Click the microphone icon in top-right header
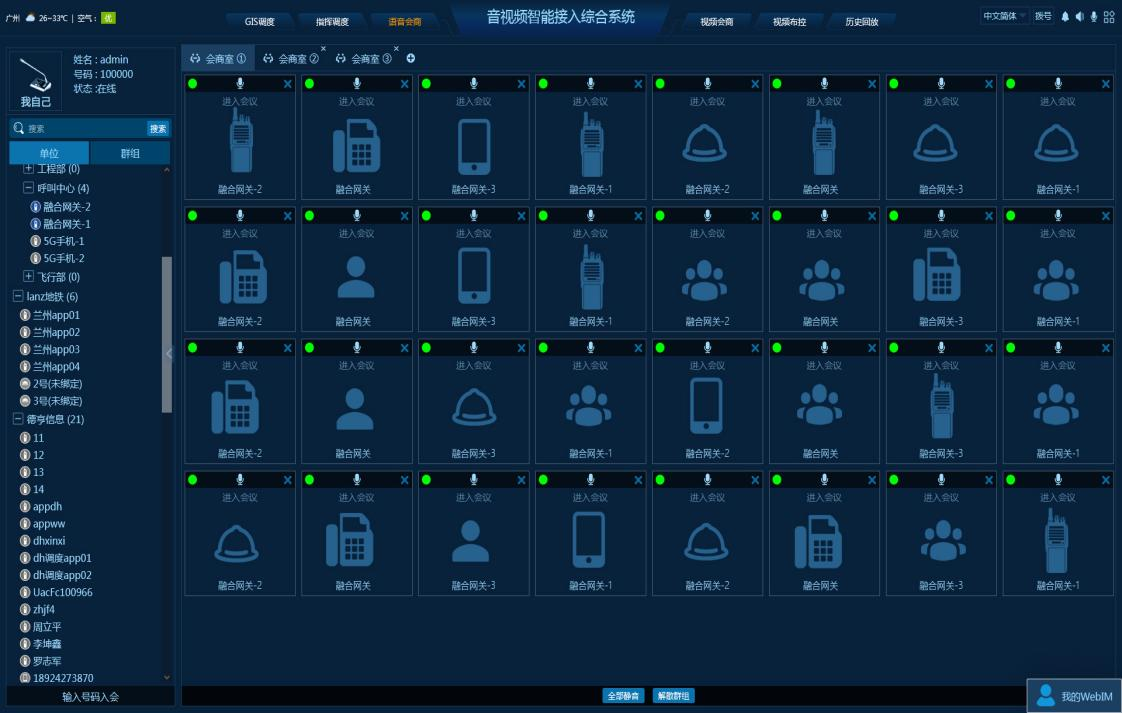The image size is (1122, 713). click(1093, 17)
